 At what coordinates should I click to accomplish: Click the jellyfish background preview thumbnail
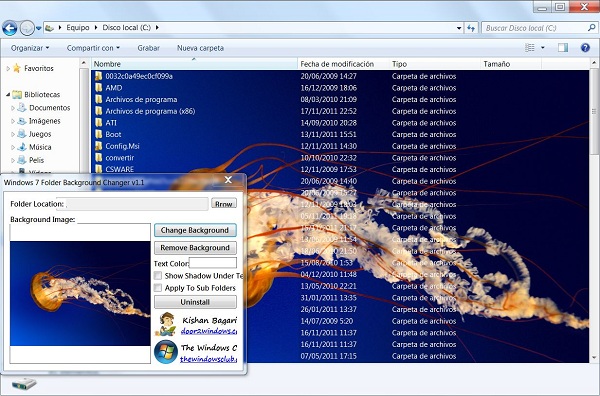[80, 293]
